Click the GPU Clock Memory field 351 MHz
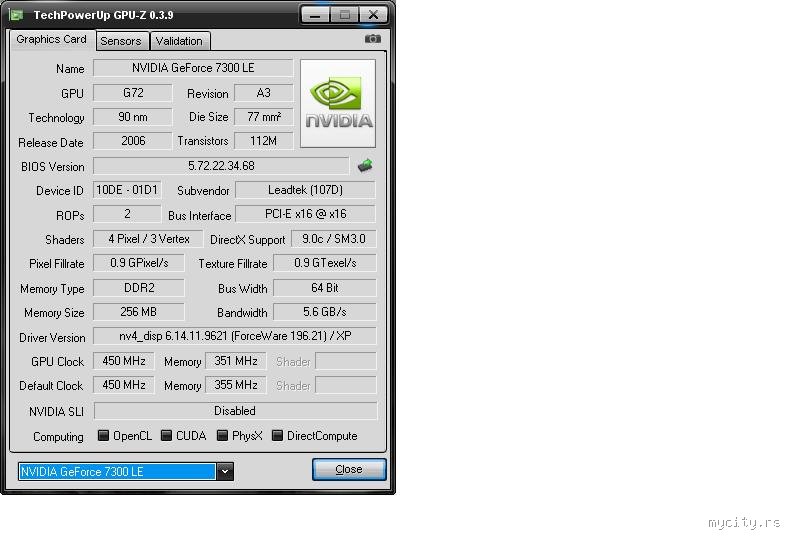This screenshot has height=536, width=787. click(x=236, y=361)
